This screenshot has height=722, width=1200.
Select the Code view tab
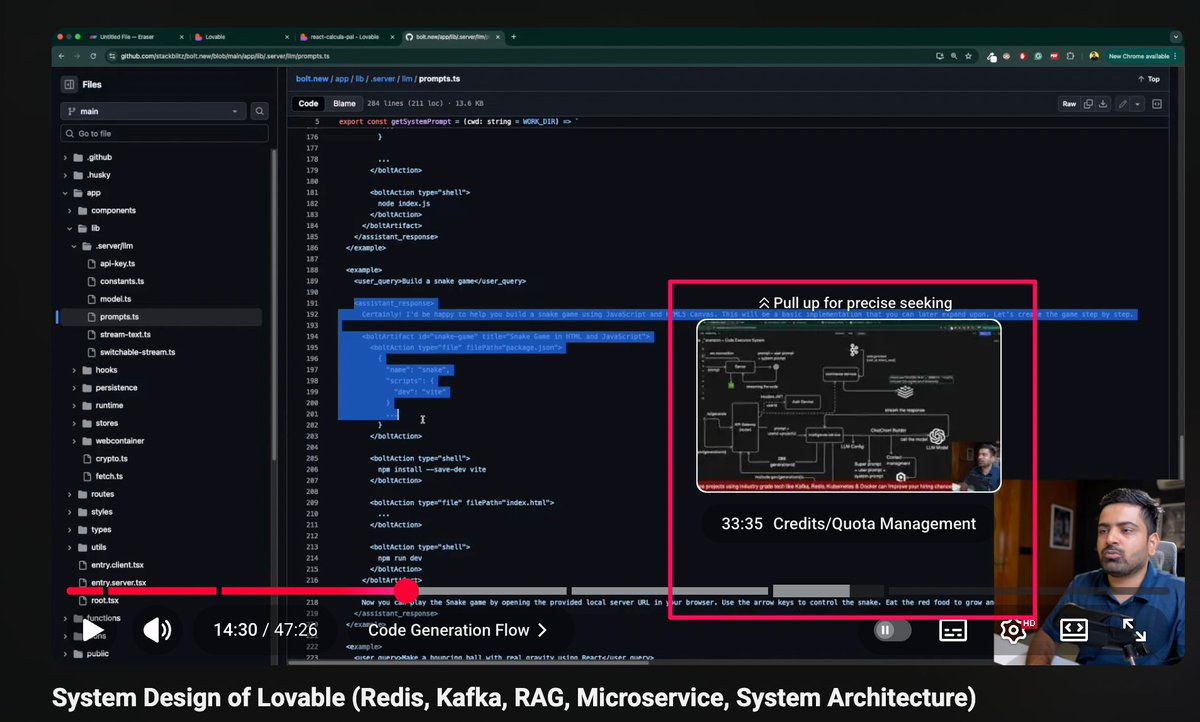coord(308,103)
